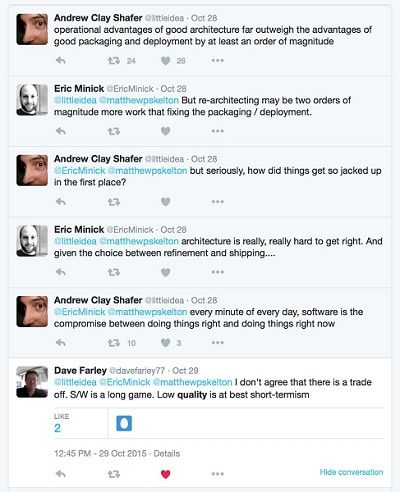Reply to 'architecture is really hard' tweet
The height and width of the screenshot is (492, 400).
pyautogui.click(x=60, y=272)
